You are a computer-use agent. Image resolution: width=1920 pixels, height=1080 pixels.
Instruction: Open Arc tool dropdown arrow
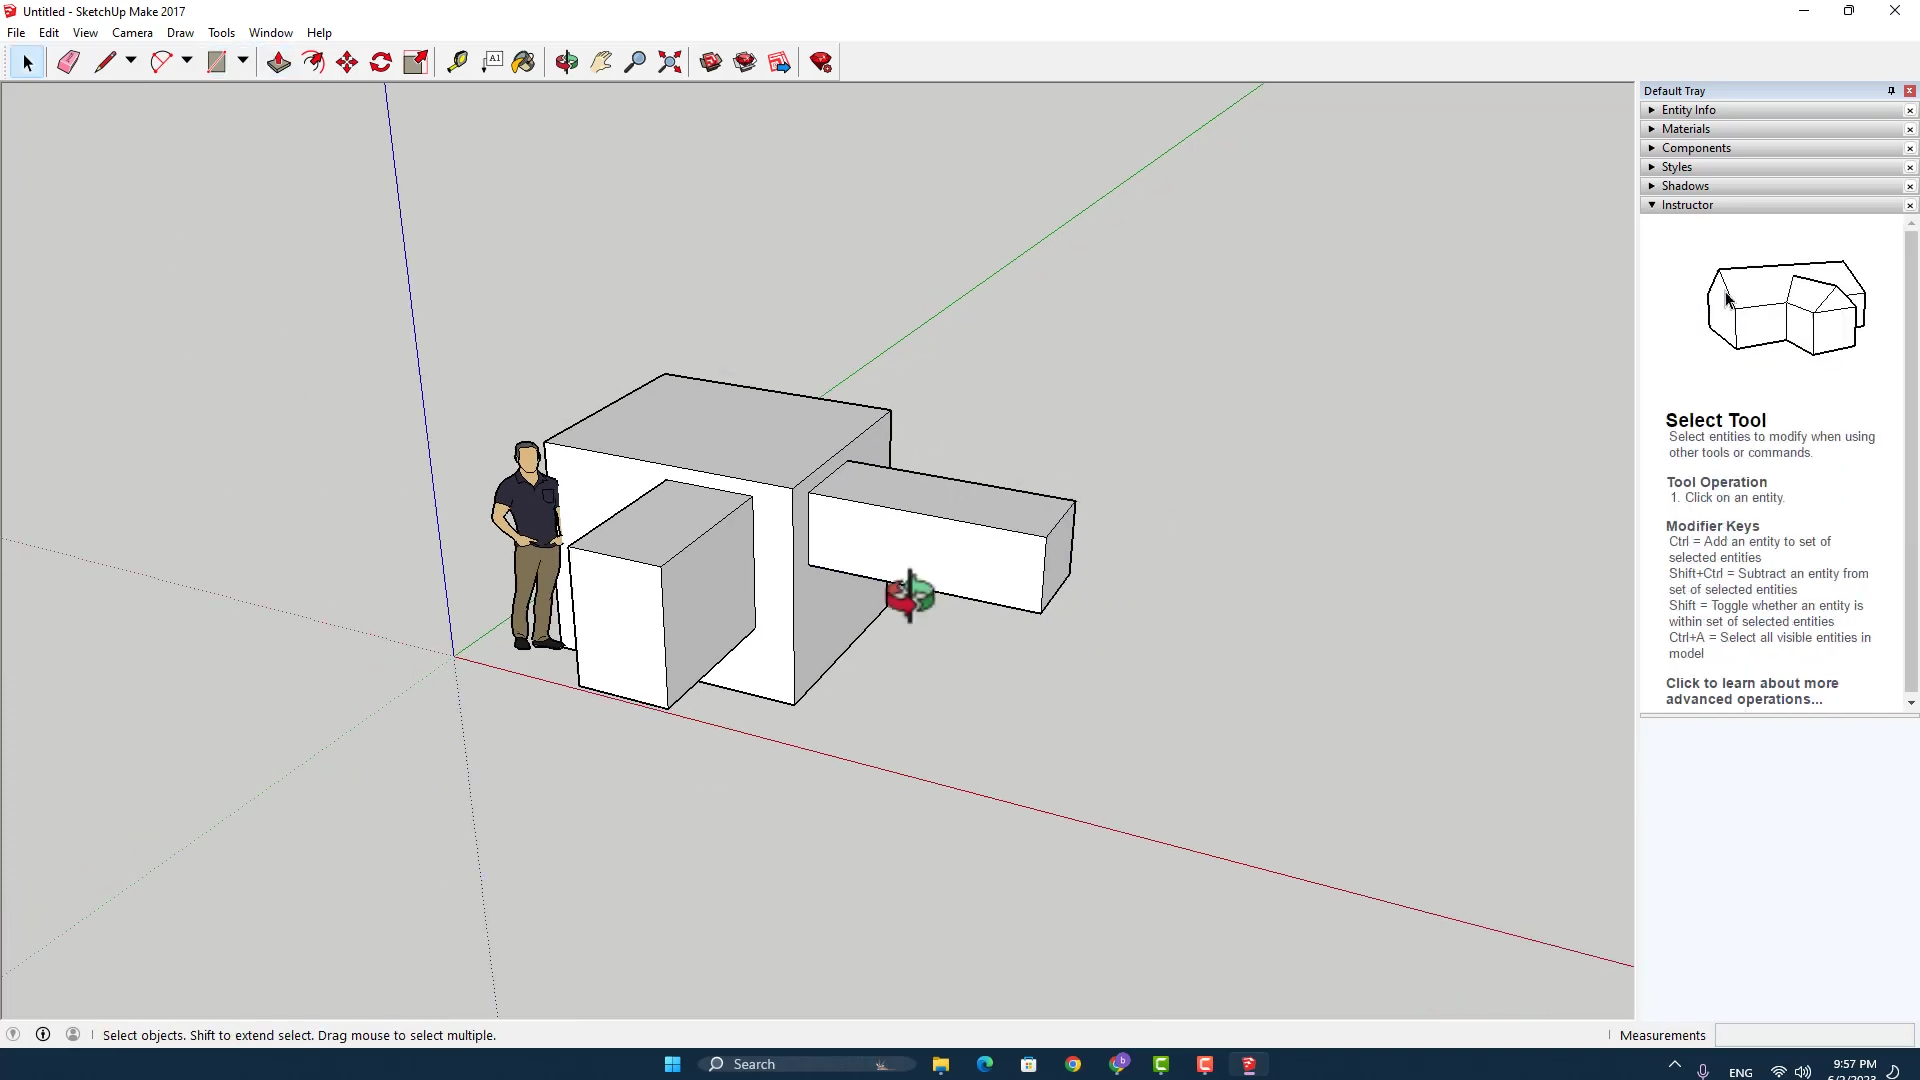(187, 61)
